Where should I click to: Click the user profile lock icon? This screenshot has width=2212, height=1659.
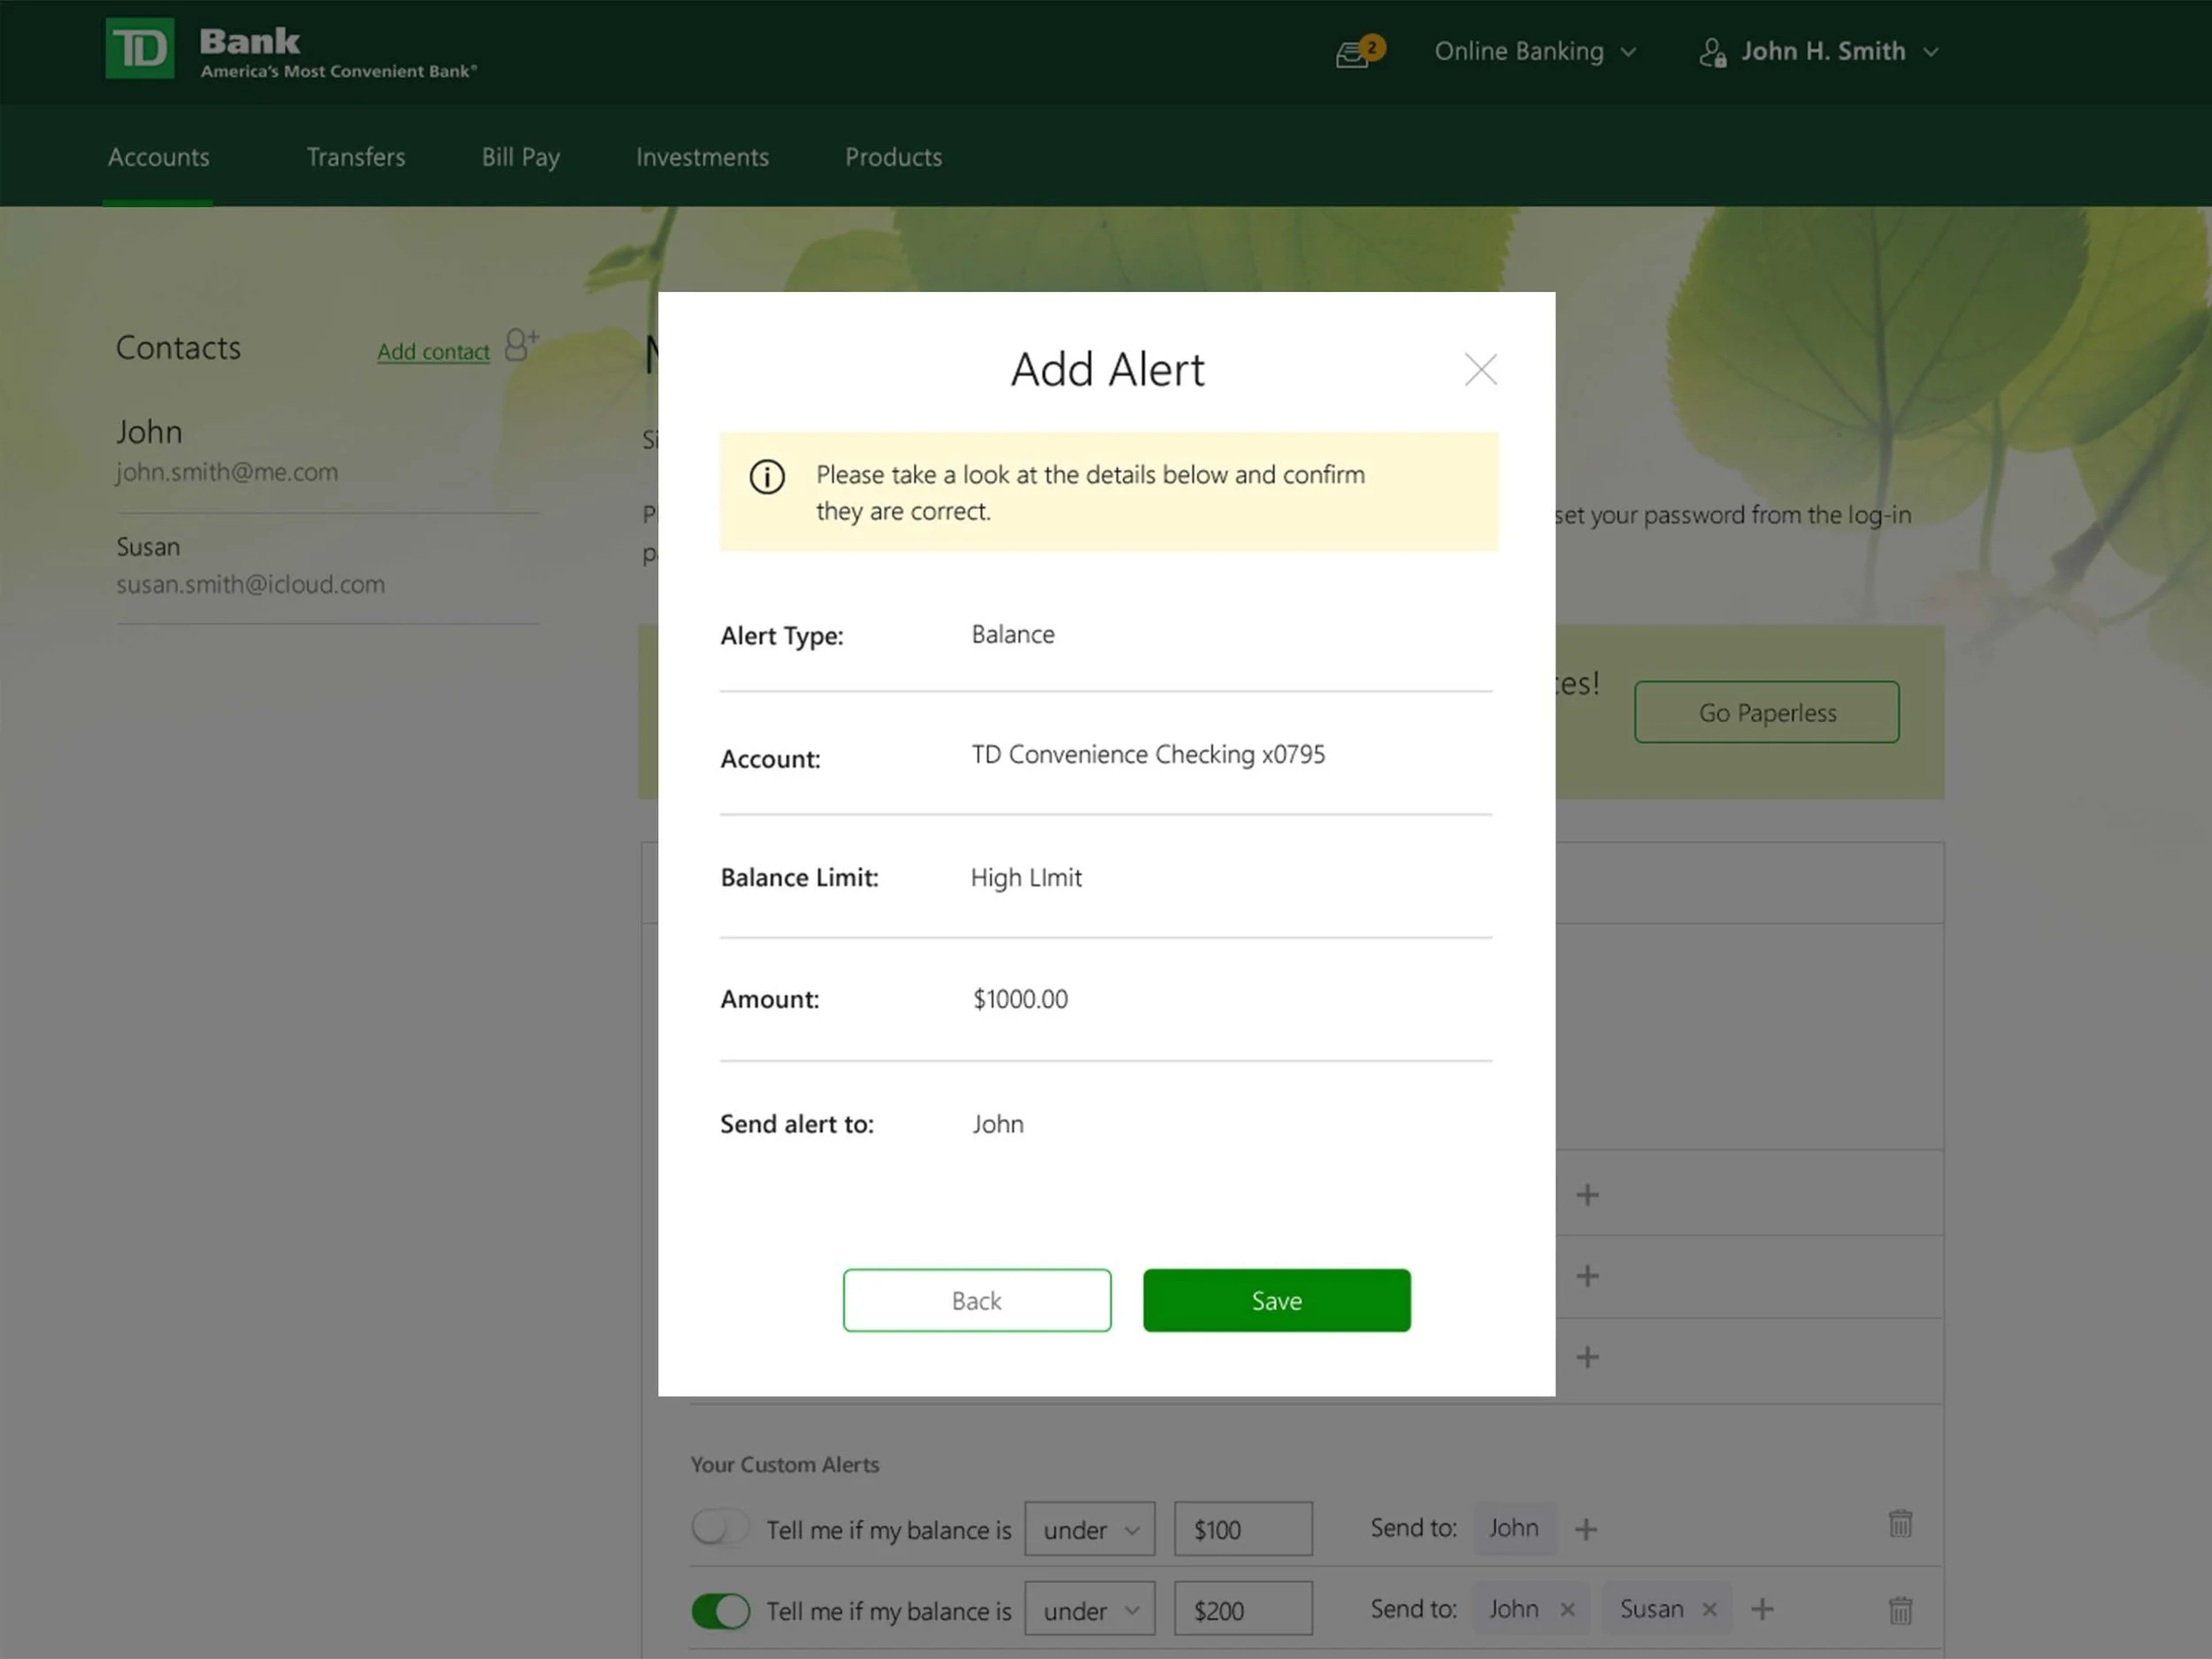pyautogui.click(x=1712, y=52)
